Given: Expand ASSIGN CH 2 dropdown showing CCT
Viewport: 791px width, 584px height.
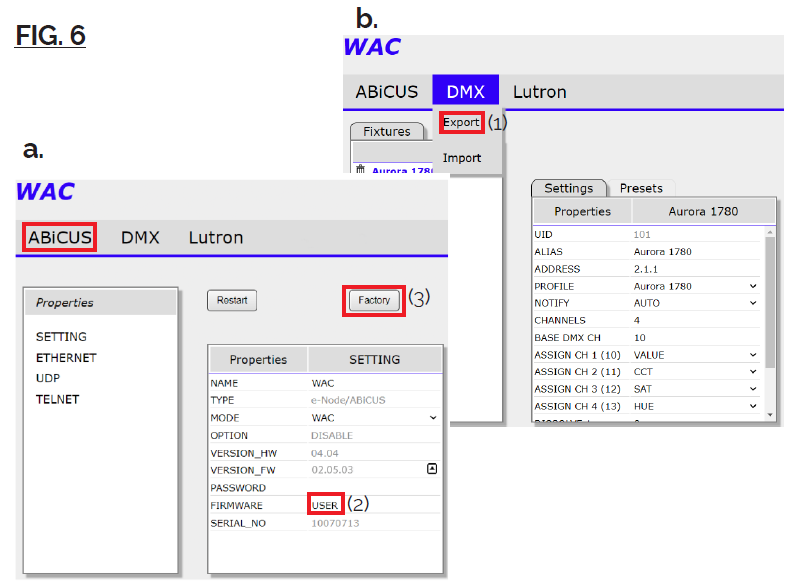Looking at the screenshot, I should pos(752,372).
